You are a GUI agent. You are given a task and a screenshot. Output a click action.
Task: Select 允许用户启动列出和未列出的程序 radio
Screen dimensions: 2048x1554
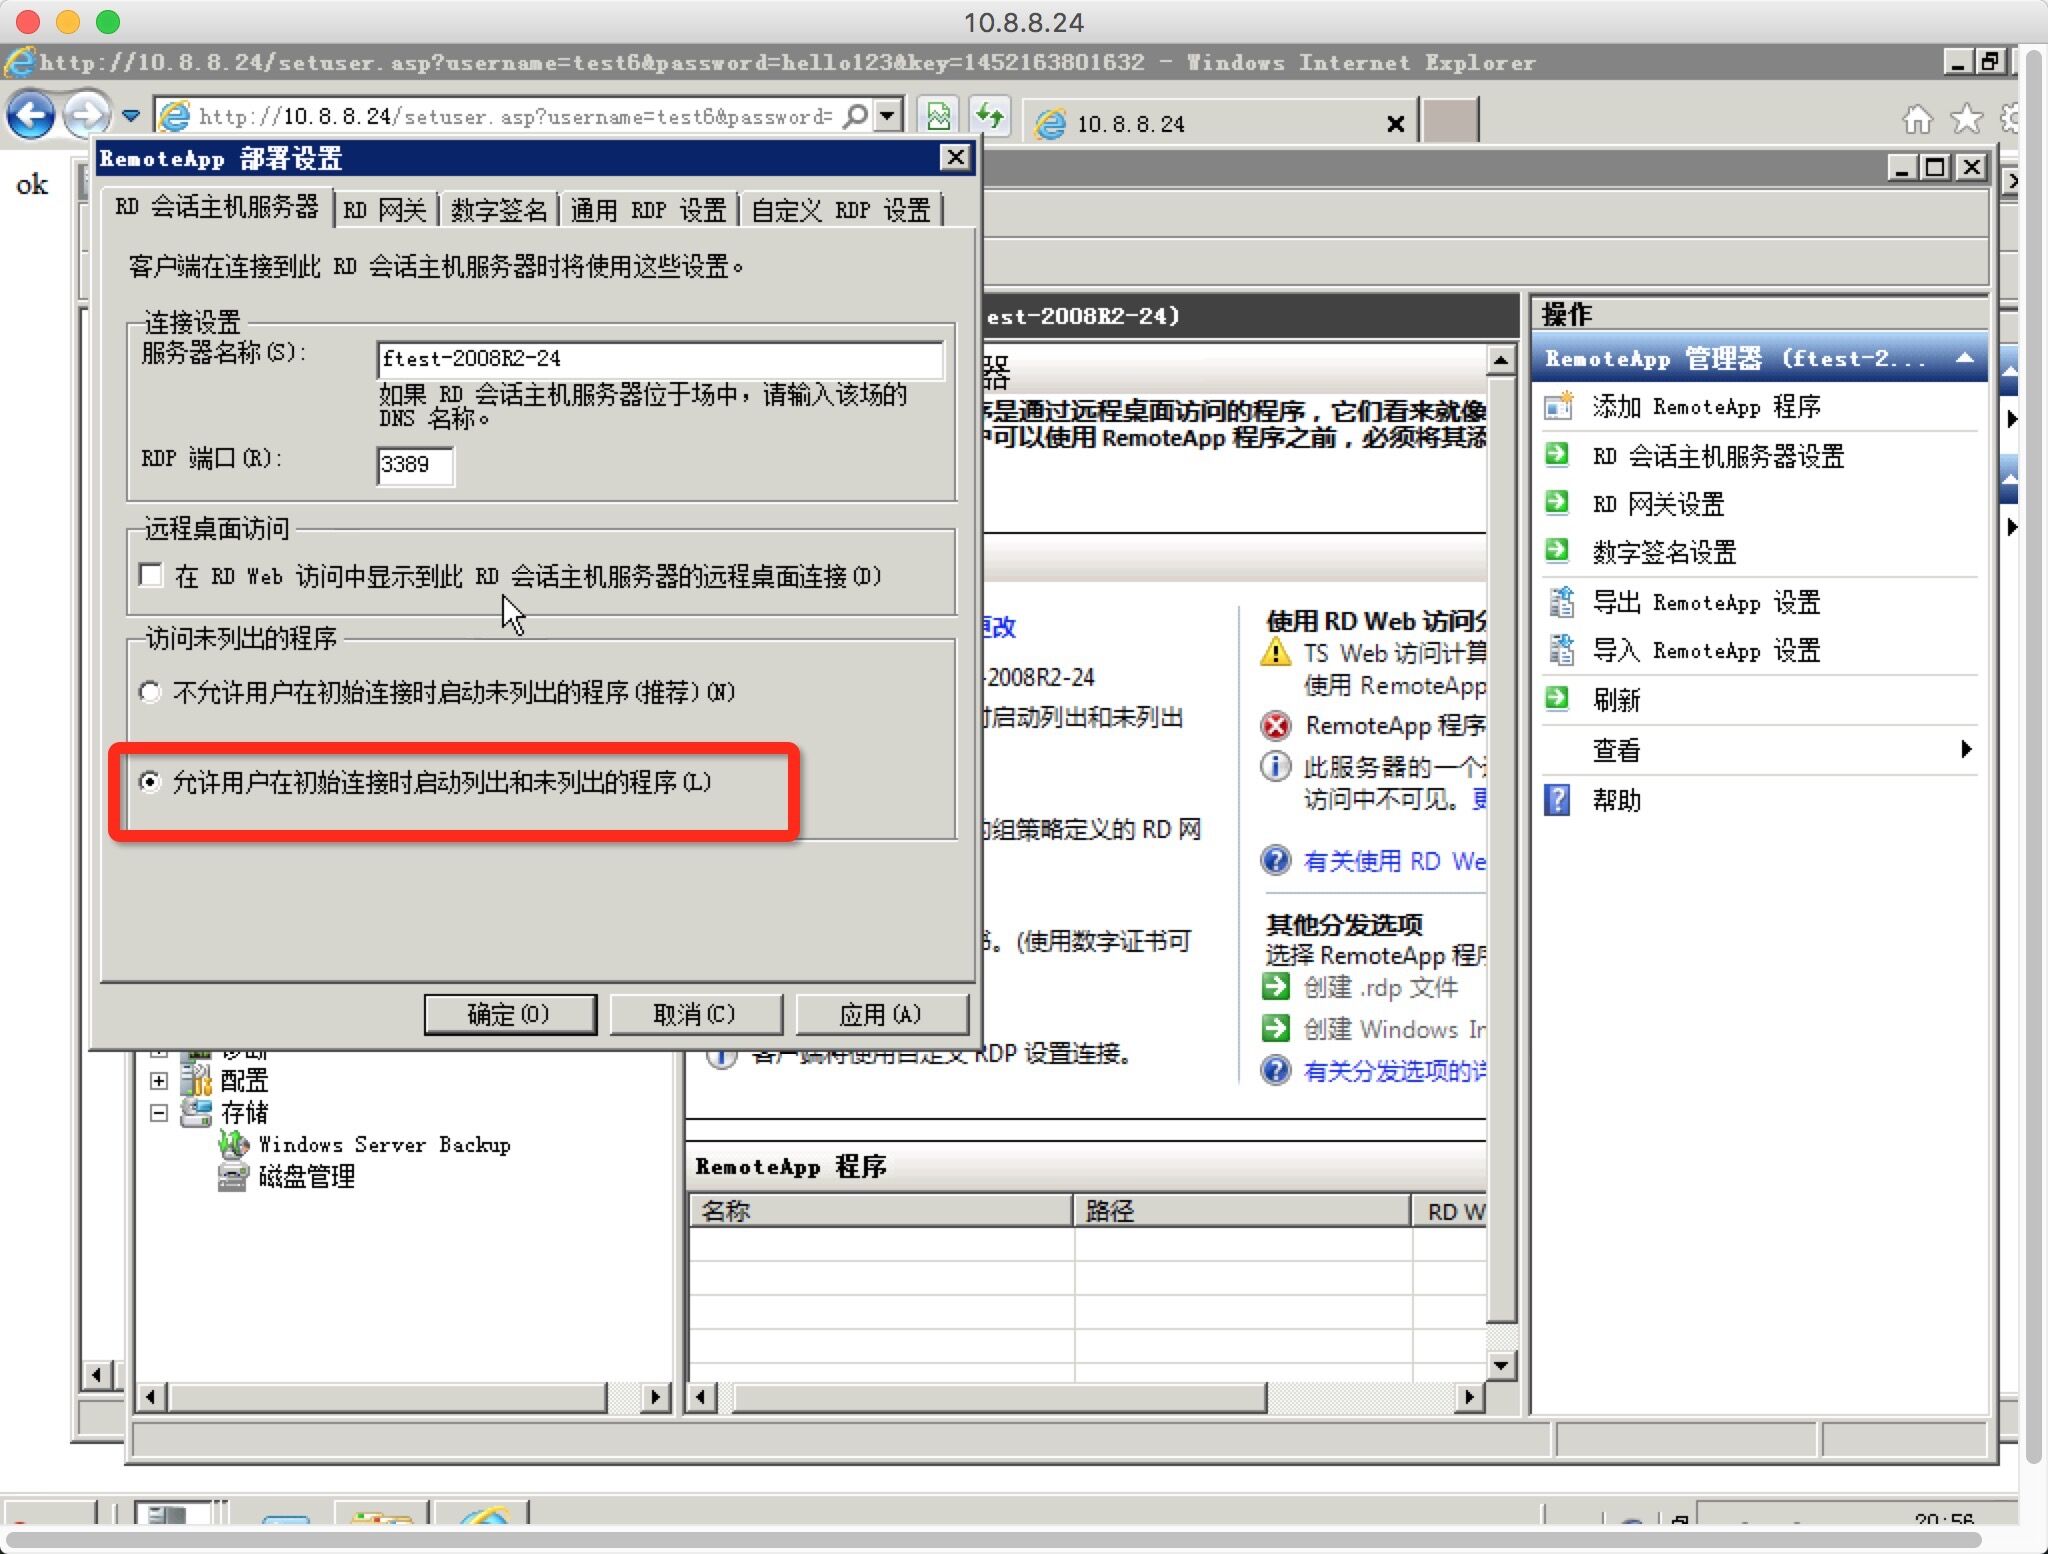pos(149,782)
